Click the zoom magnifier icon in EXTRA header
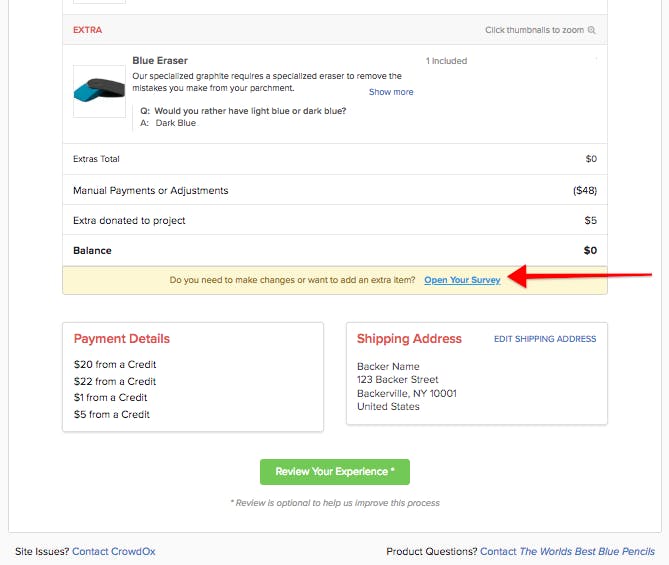The width and height of the screenshot is (669, 565). 591,30
